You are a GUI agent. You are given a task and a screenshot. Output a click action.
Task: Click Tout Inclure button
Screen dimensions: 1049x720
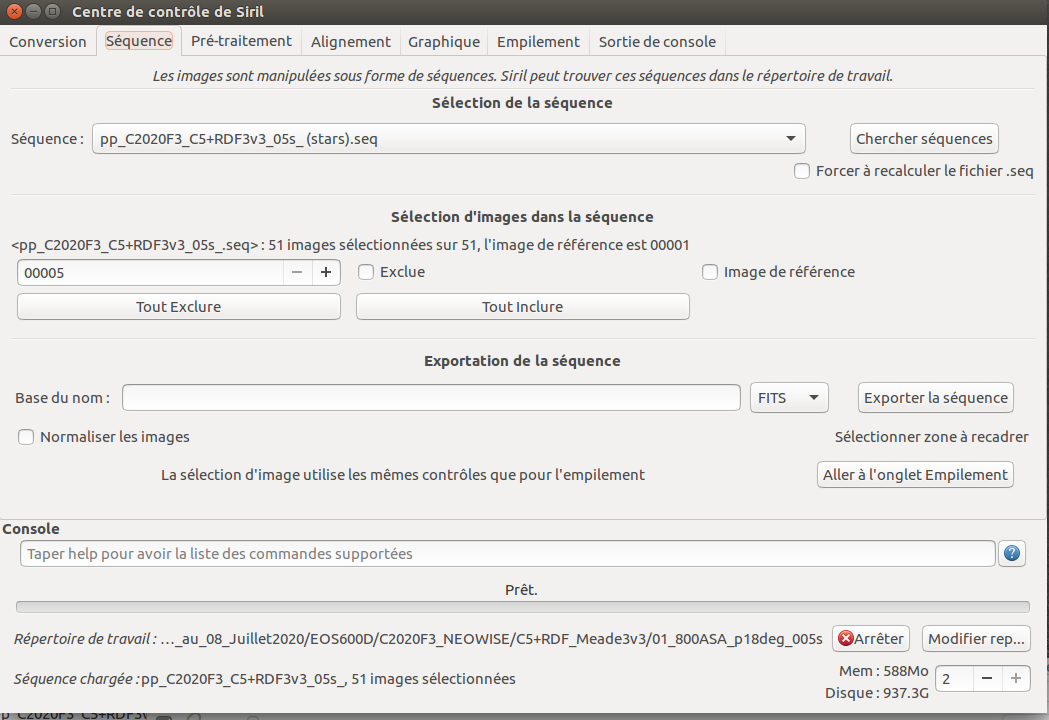point(522,306)
